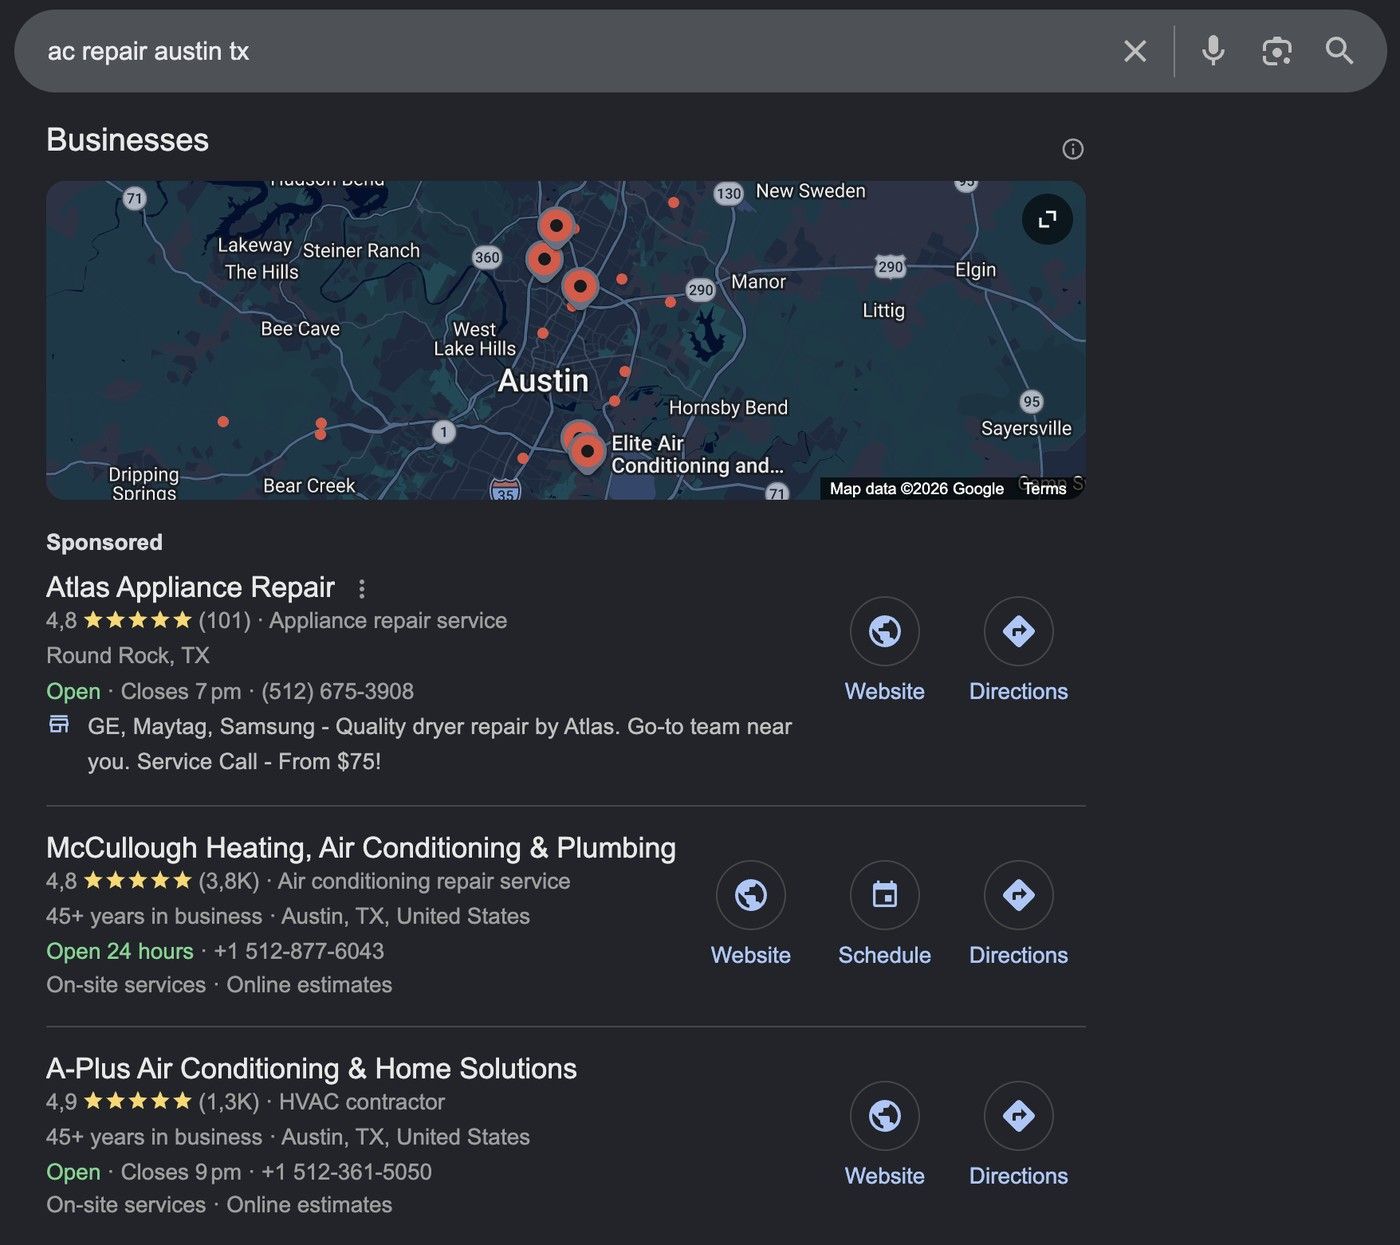Click the Businesses heading
1400x1245 pixels.
click(x=127, y=140)
